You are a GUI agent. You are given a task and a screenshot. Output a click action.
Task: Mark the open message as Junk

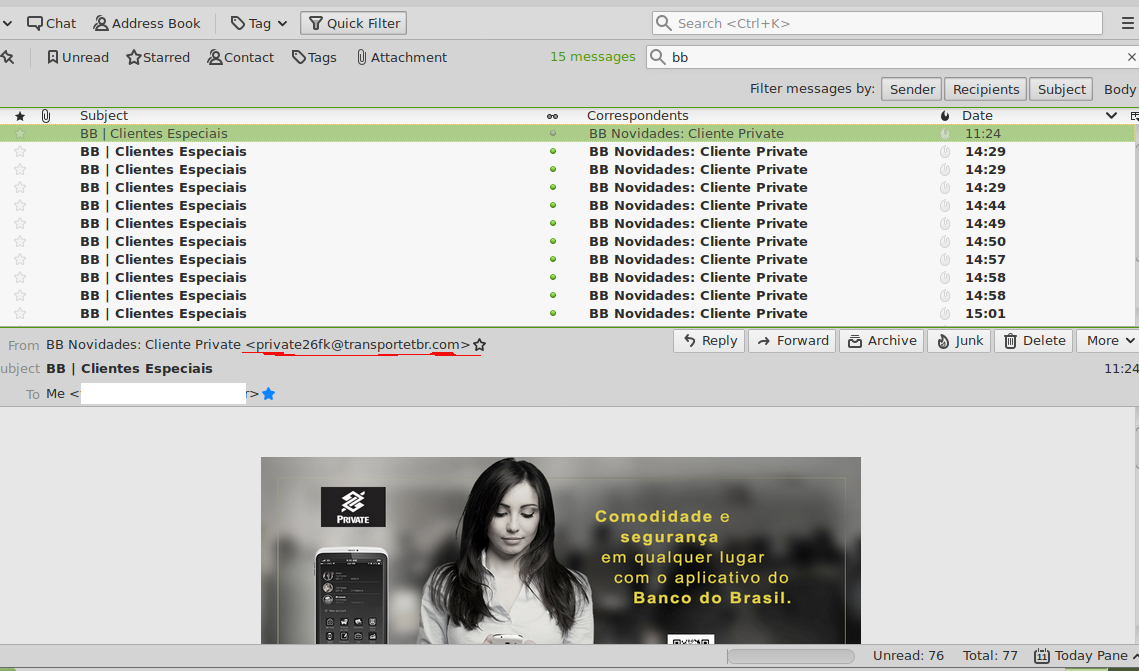coord(959,341)
